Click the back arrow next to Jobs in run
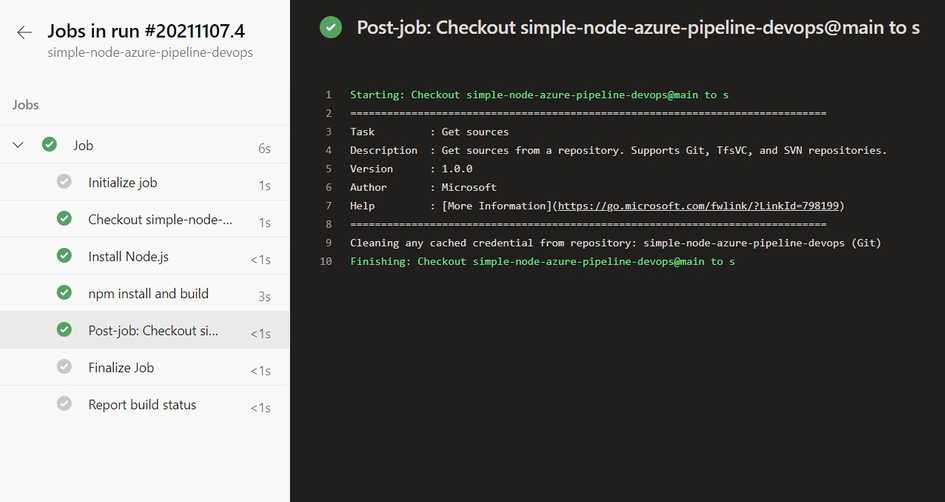The height and width of the screenshot is (502, 945). (x=24, y=33)
